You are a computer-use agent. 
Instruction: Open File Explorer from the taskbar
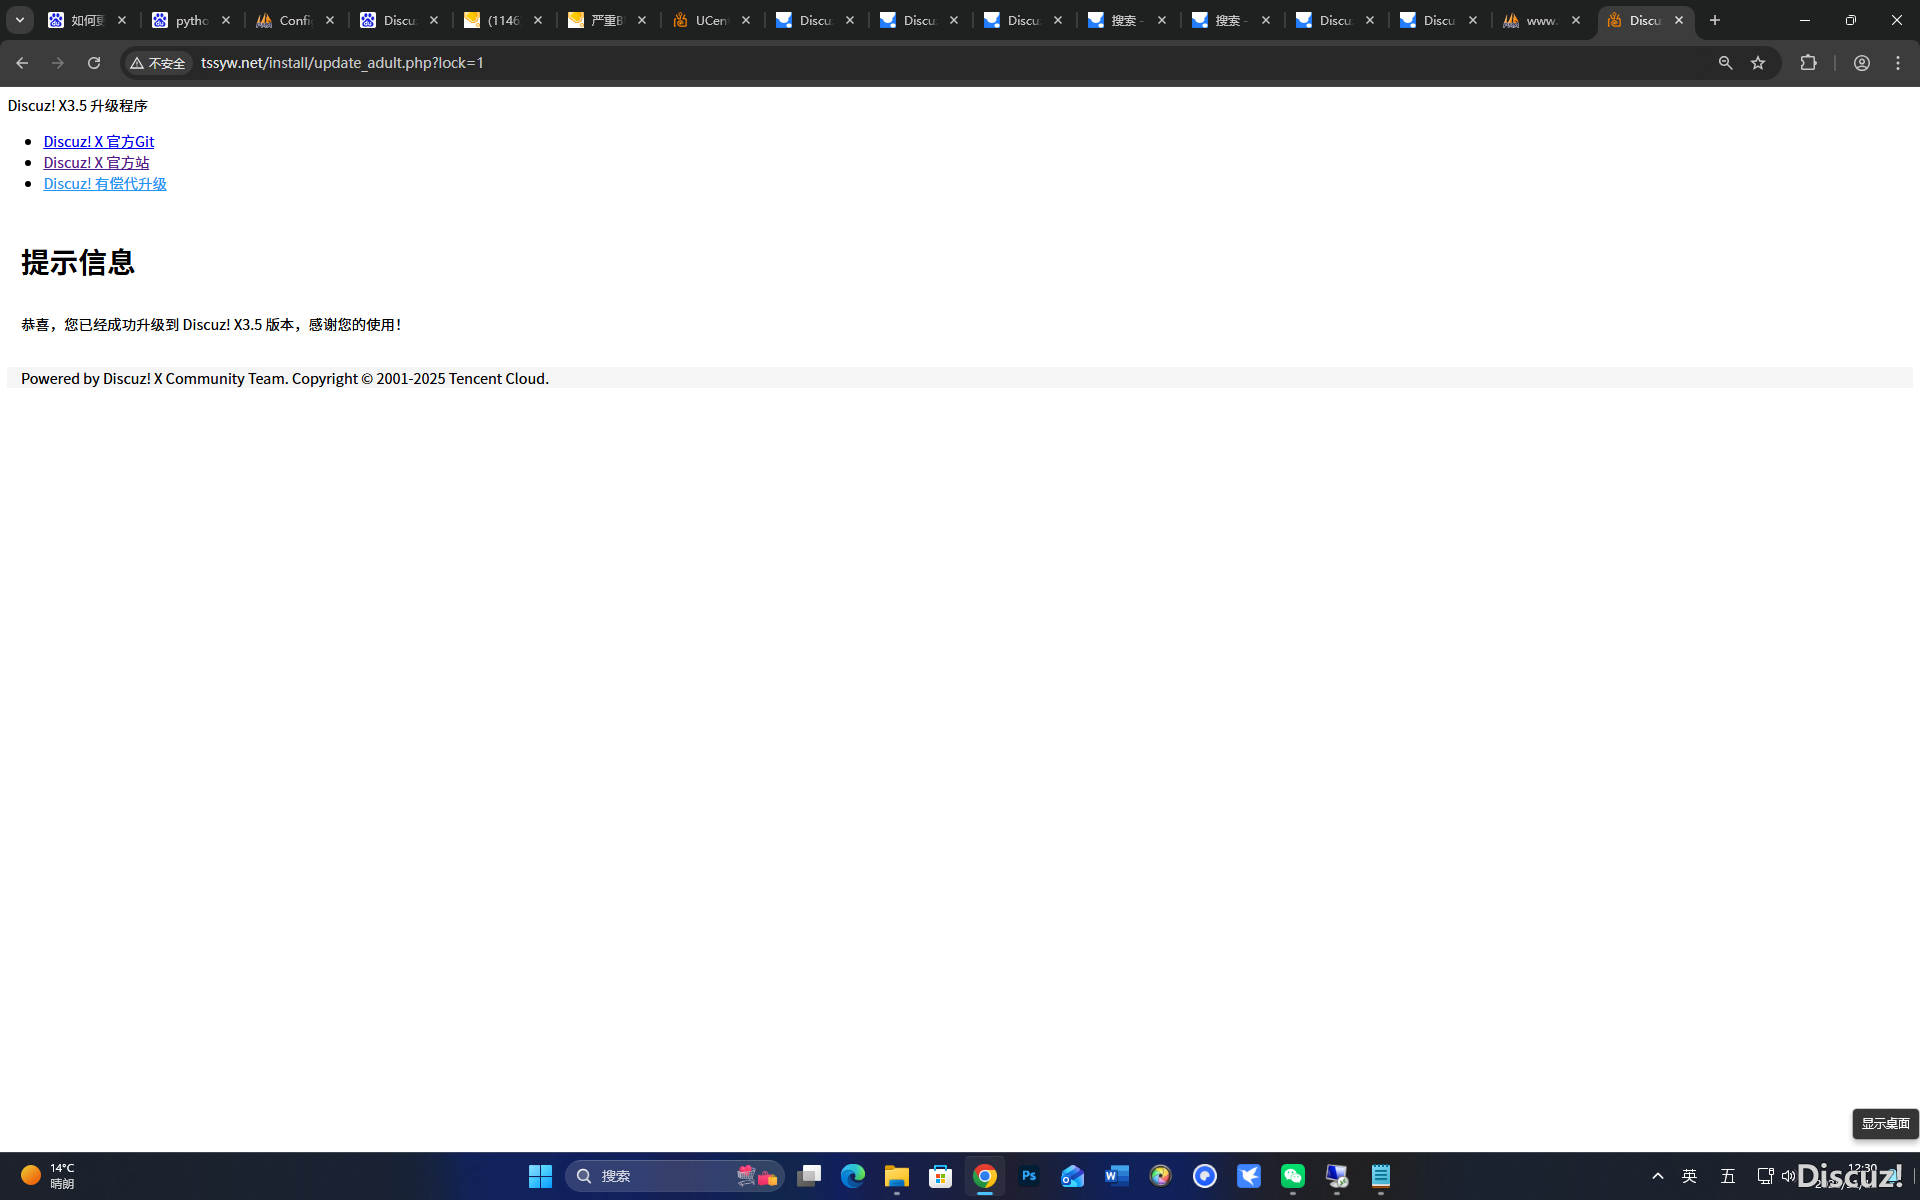pos(896,1176)
